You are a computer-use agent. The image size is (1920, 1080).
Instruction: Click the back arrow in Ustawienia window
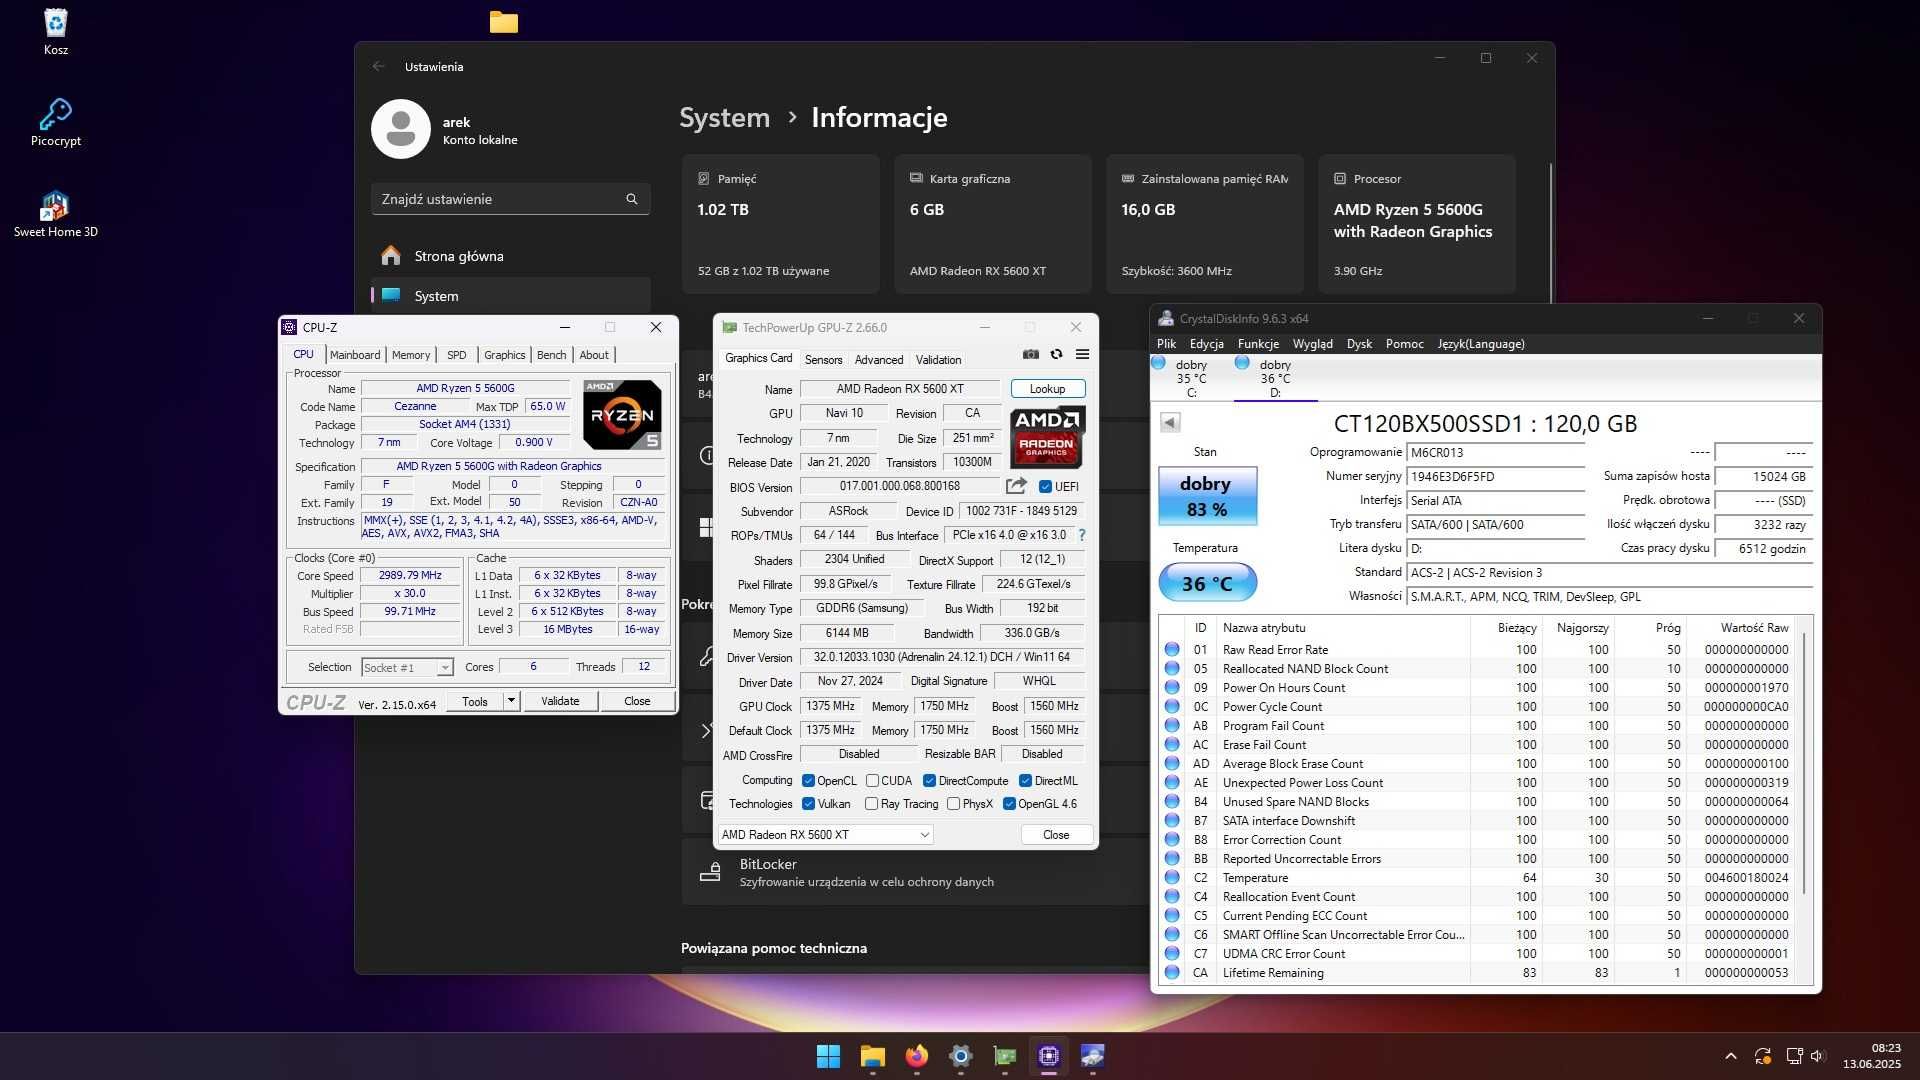[379, 67]
